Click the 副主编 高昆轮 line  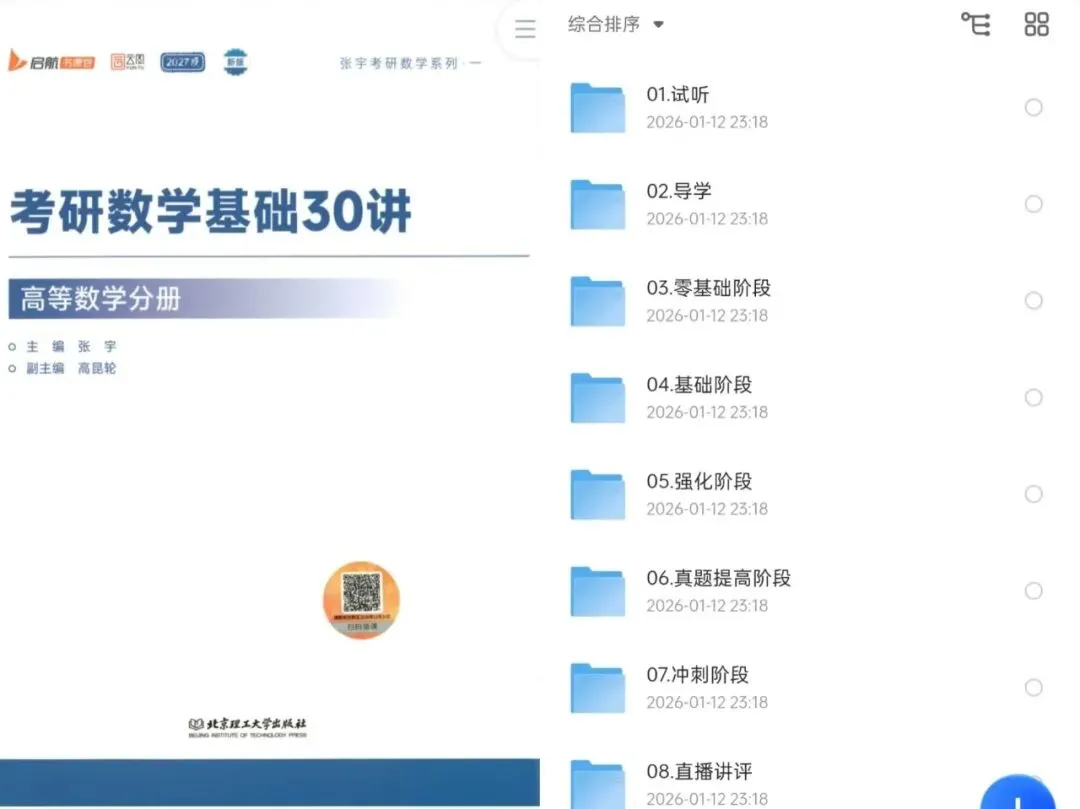tap(63, 368)
